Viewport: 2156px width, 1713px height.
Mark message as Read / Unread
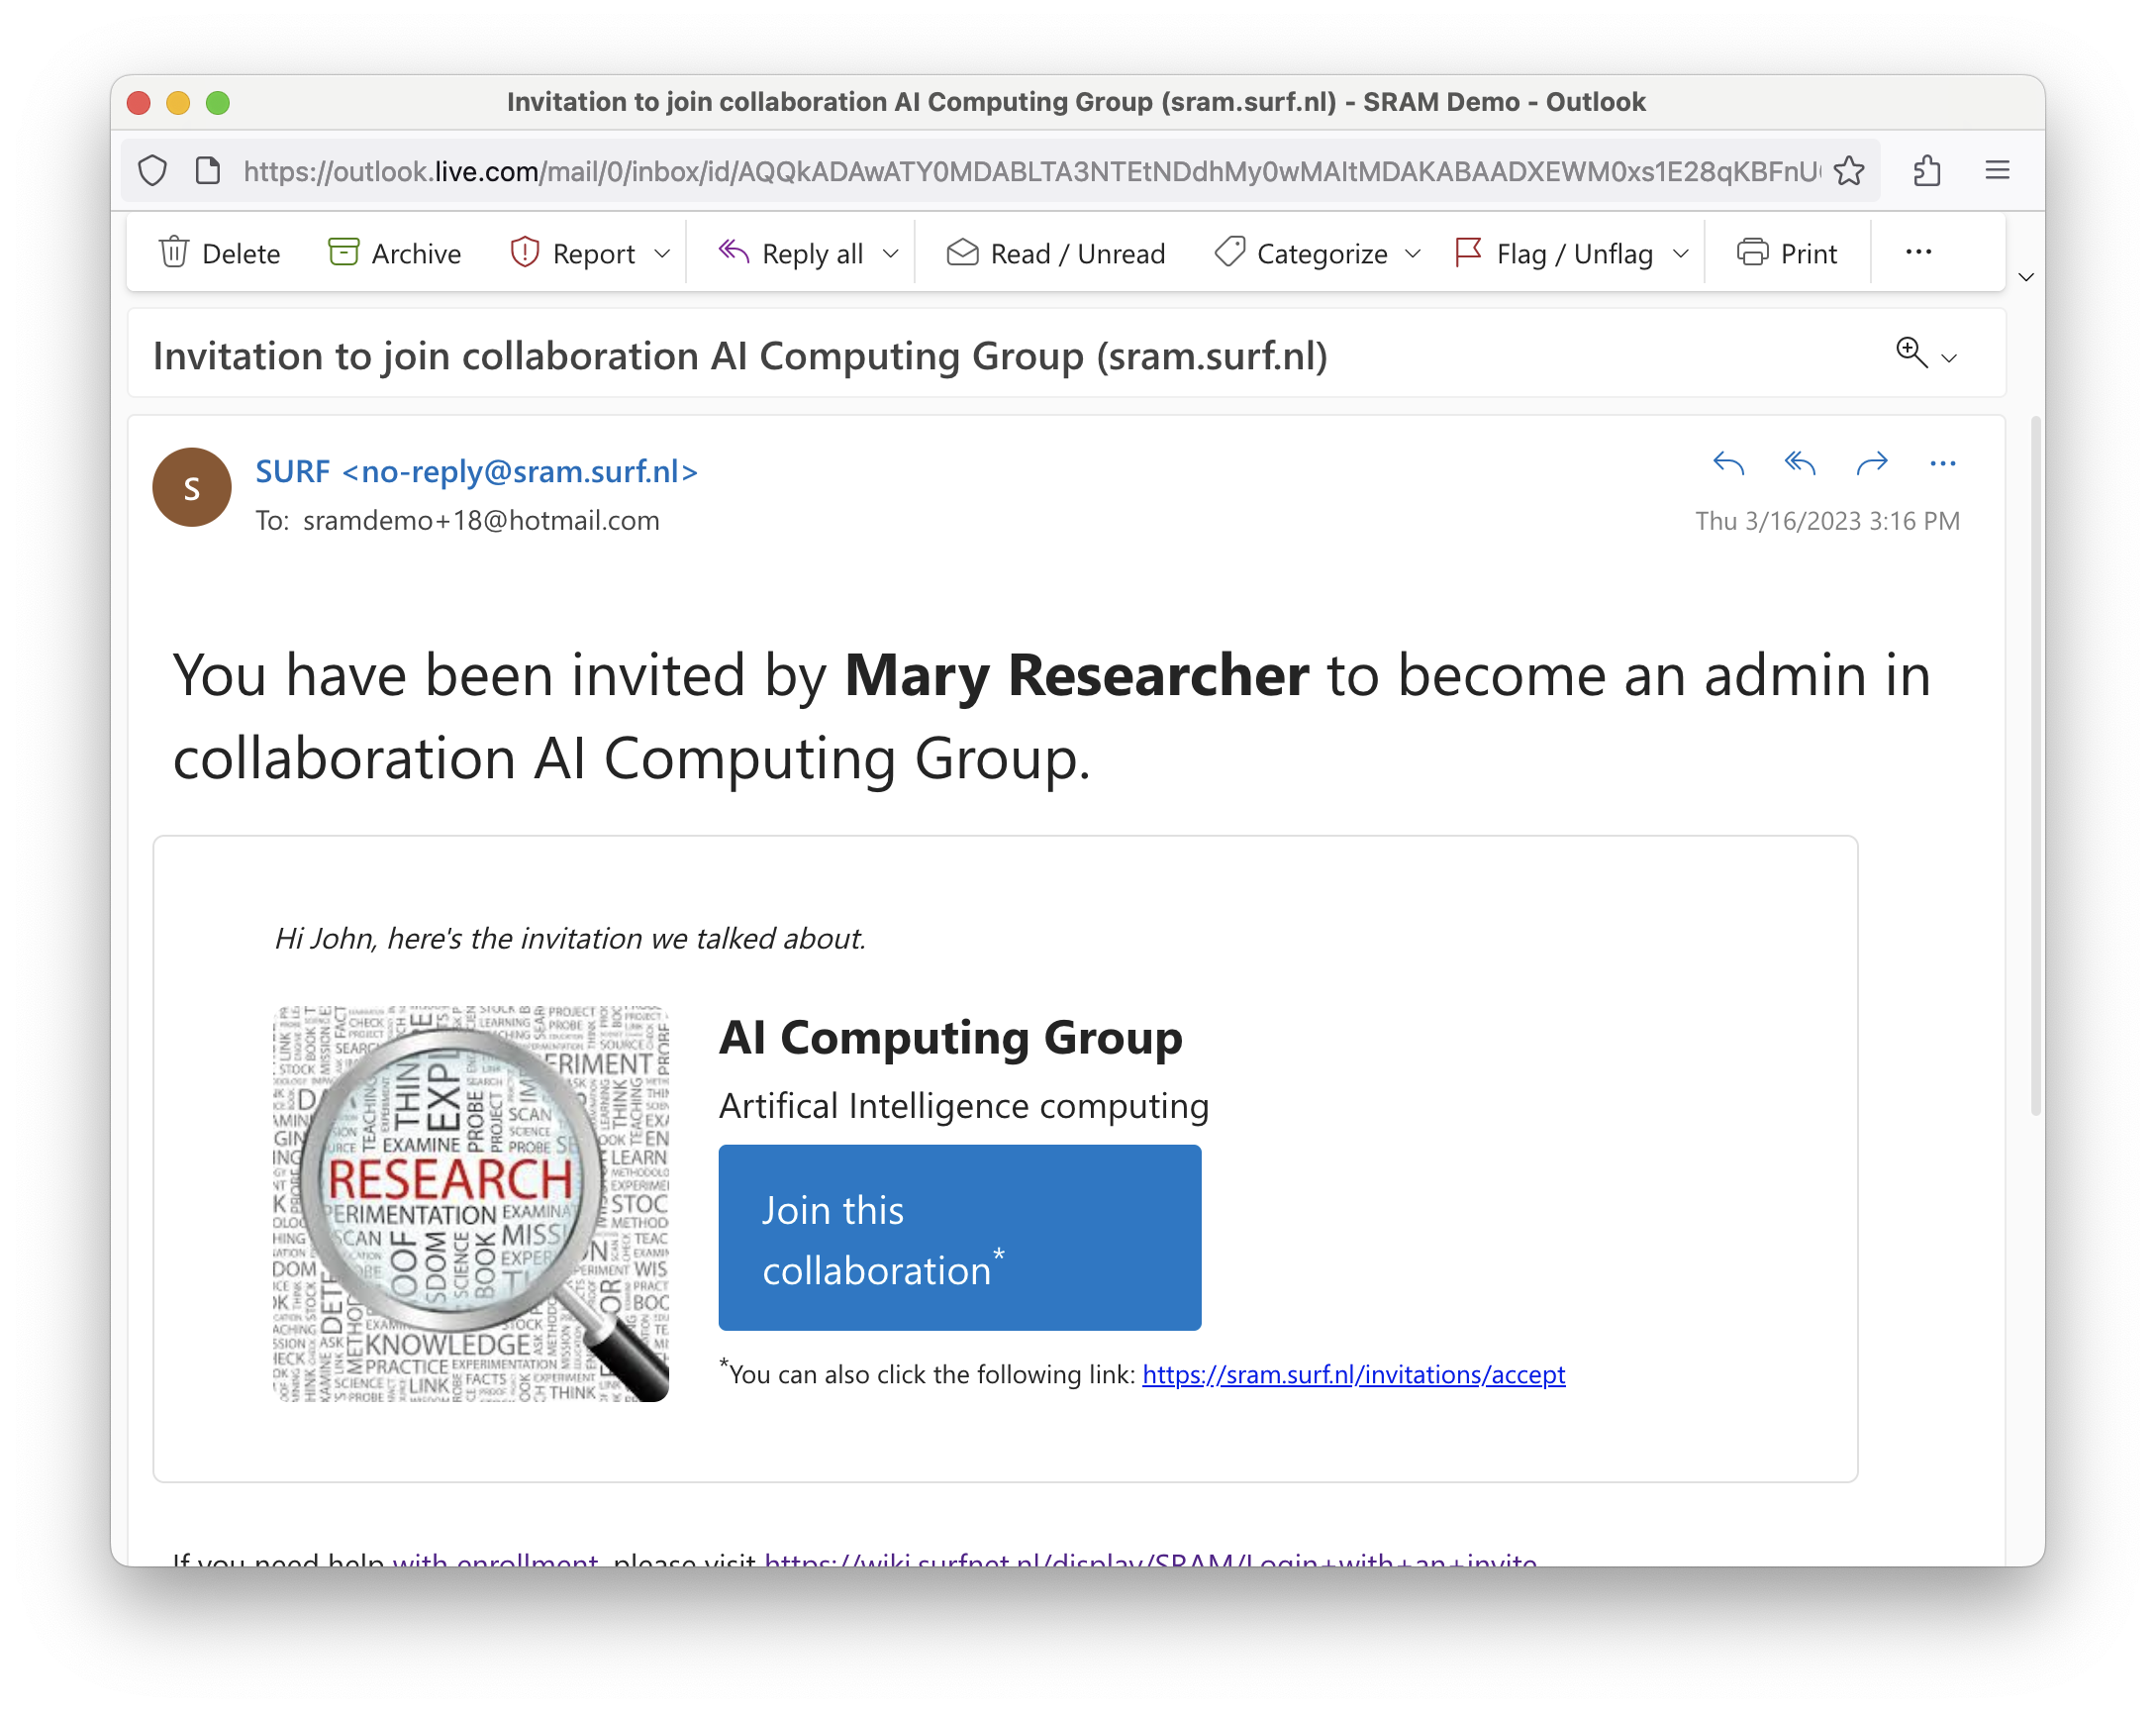click(x=1056, y=253)
